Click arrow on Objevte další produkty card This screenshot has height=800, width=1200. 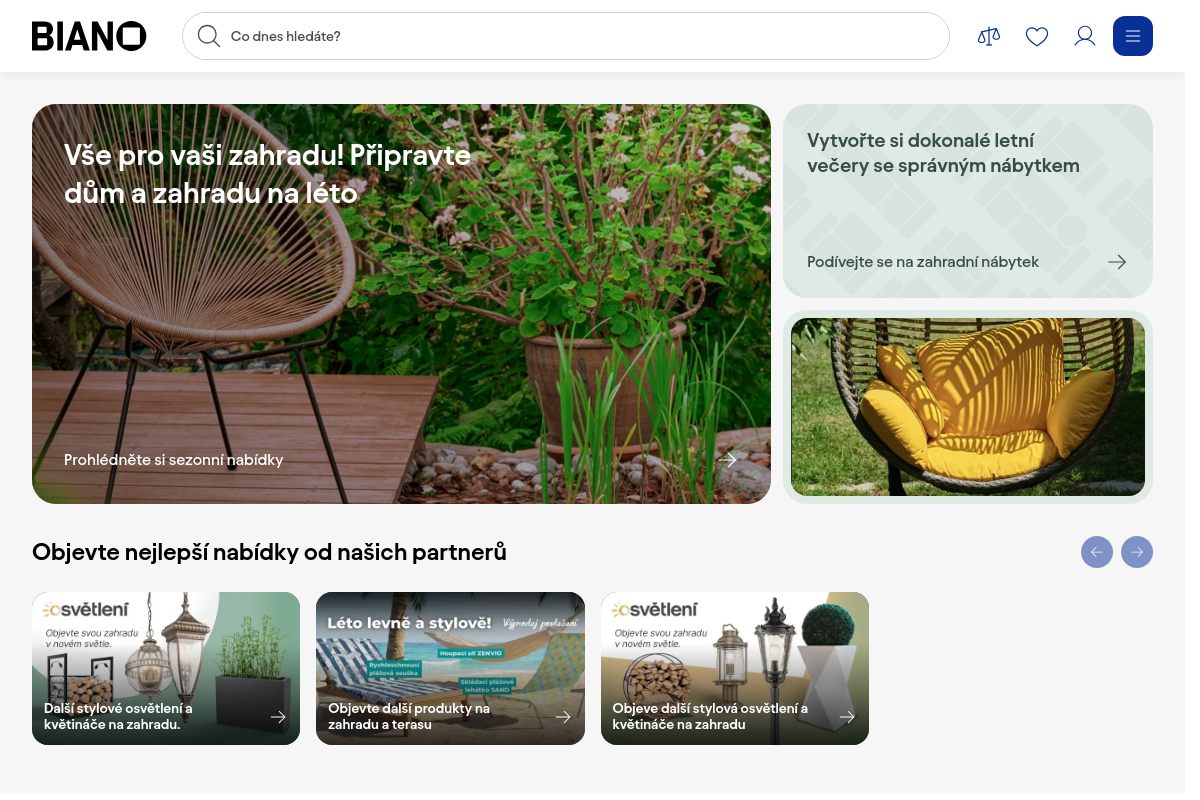click(563, 717)
